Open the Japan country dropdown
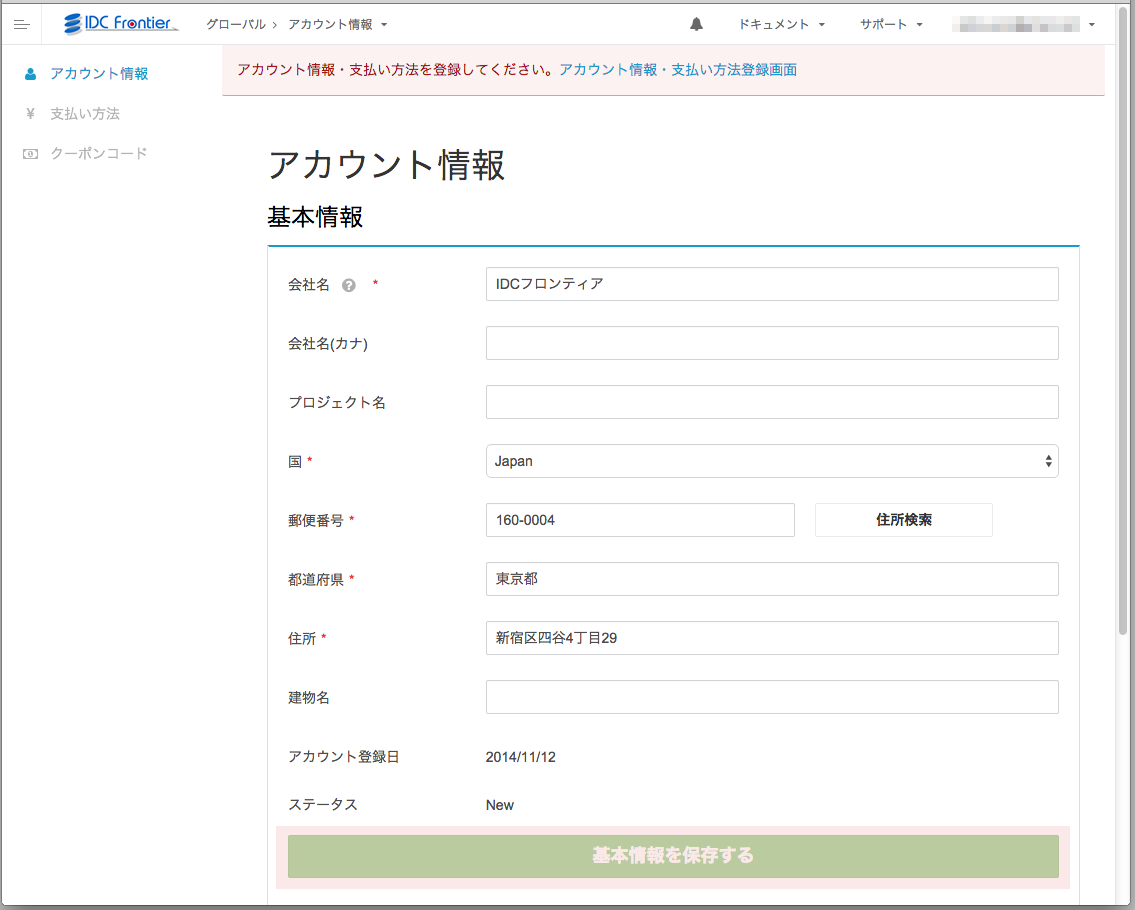 coord(770,461)
